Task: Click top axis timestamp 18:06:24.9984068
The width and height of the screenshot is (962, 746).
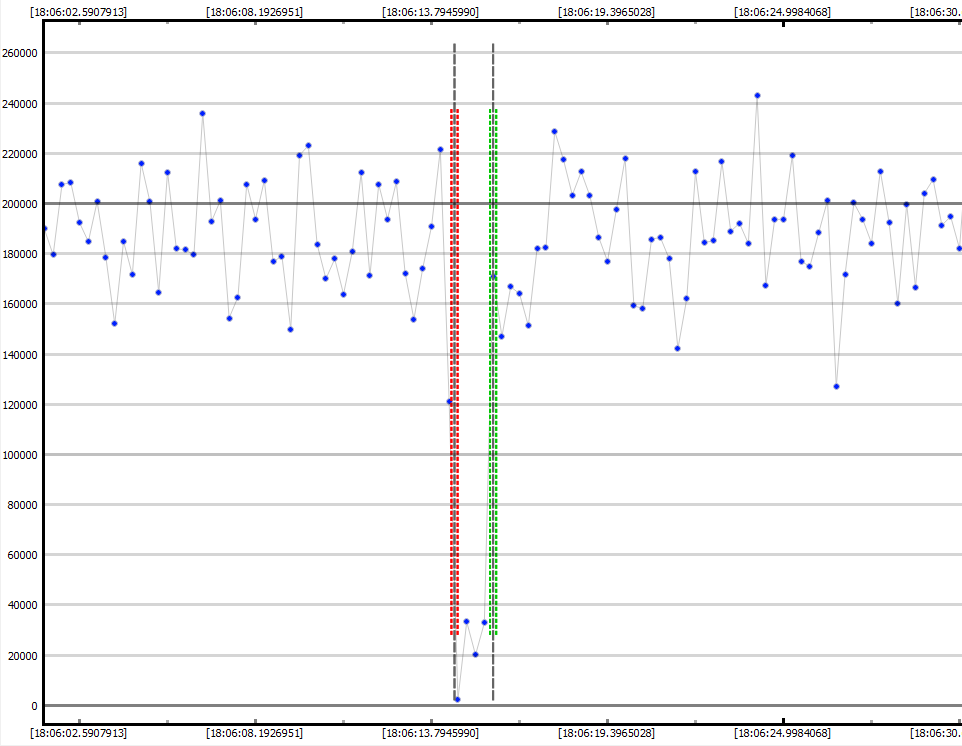Action: pos(782,12)
